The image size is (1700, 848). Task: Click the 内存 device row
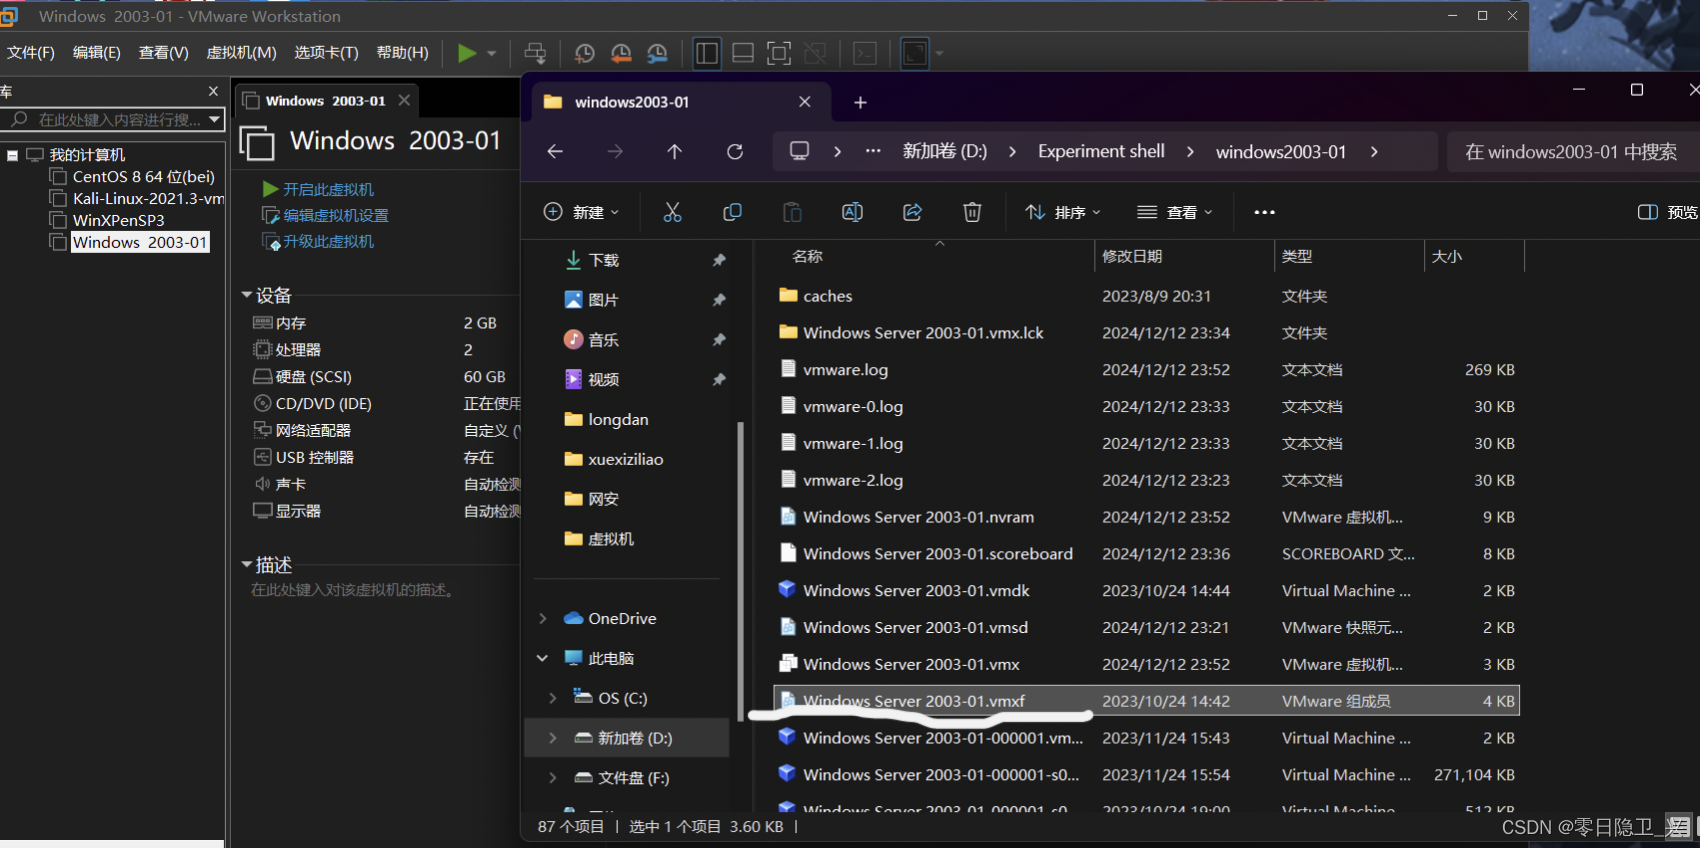tap(385, 323)
